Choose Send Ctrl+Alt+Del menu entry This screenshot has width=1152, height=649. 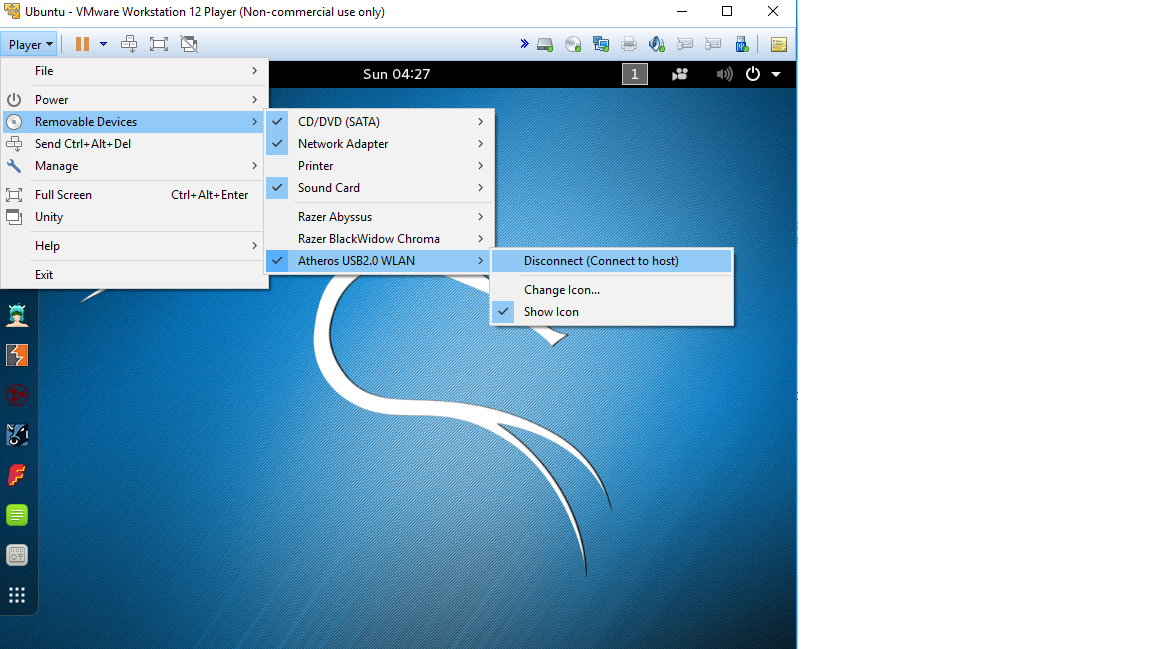134,144
